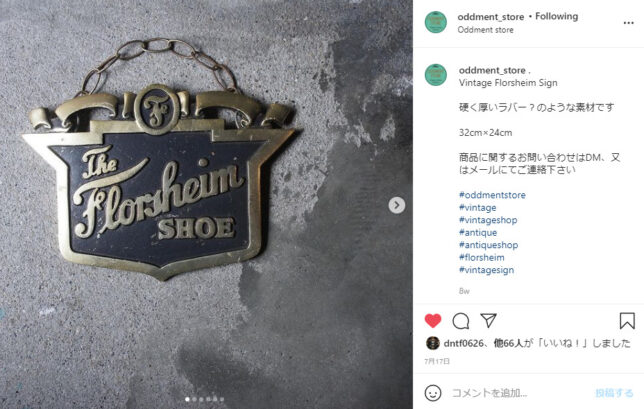Screen dimensions: 644x409
Task: Open #vintagesign hashtag
Action: coord(486,270)
